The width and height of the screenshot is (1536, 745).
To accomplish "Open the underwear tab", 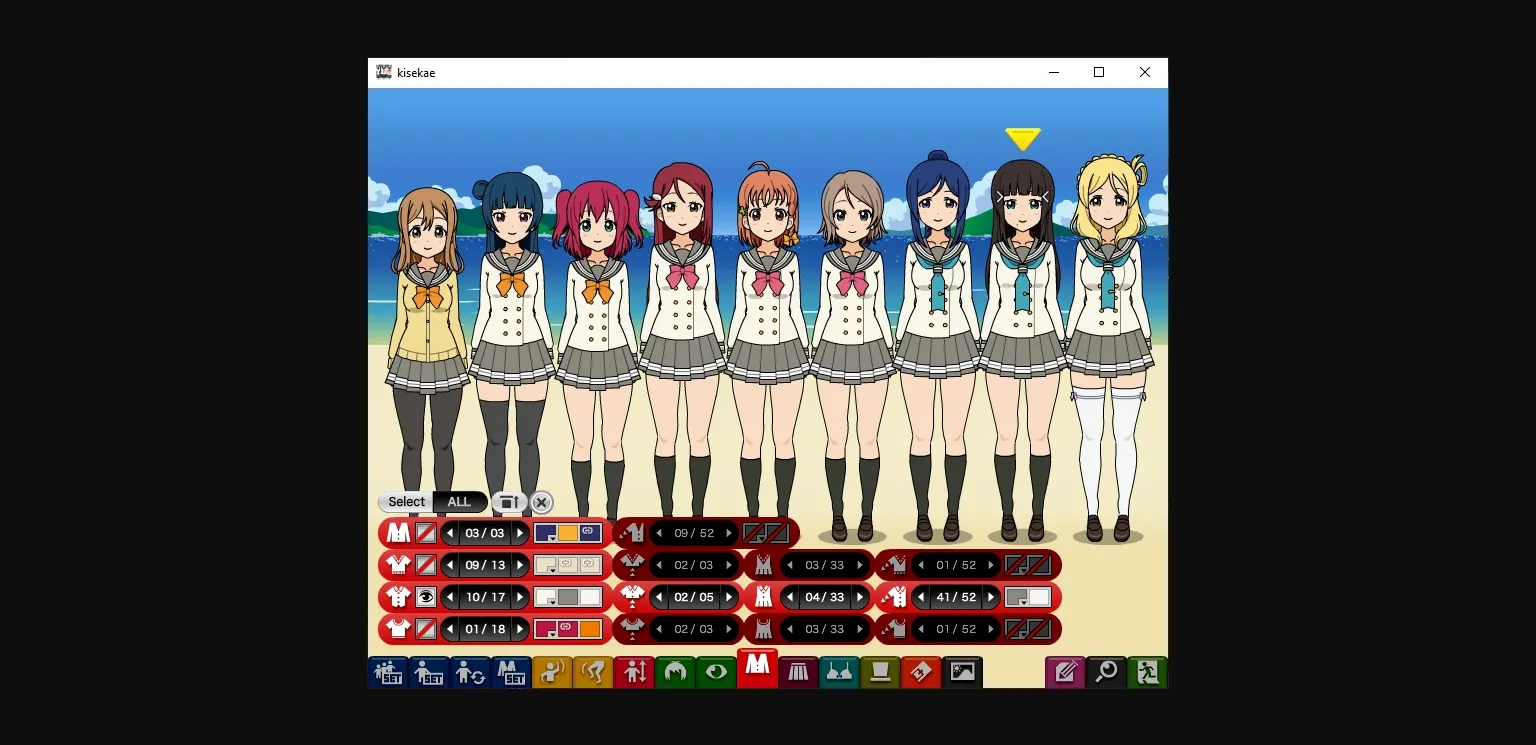I will point(839,672).
